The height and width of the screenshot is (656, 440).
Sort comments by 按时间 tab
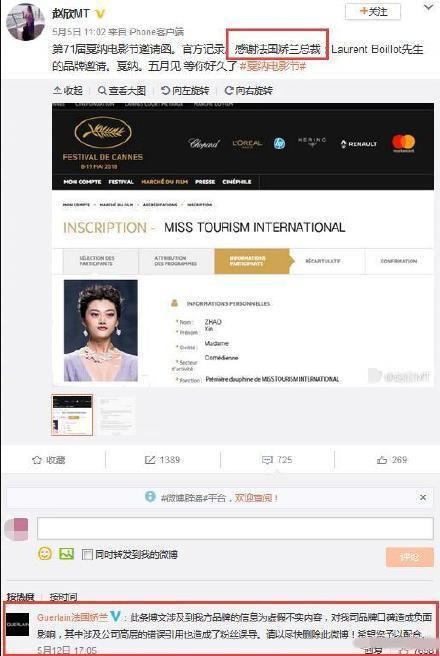pos(64,597)
